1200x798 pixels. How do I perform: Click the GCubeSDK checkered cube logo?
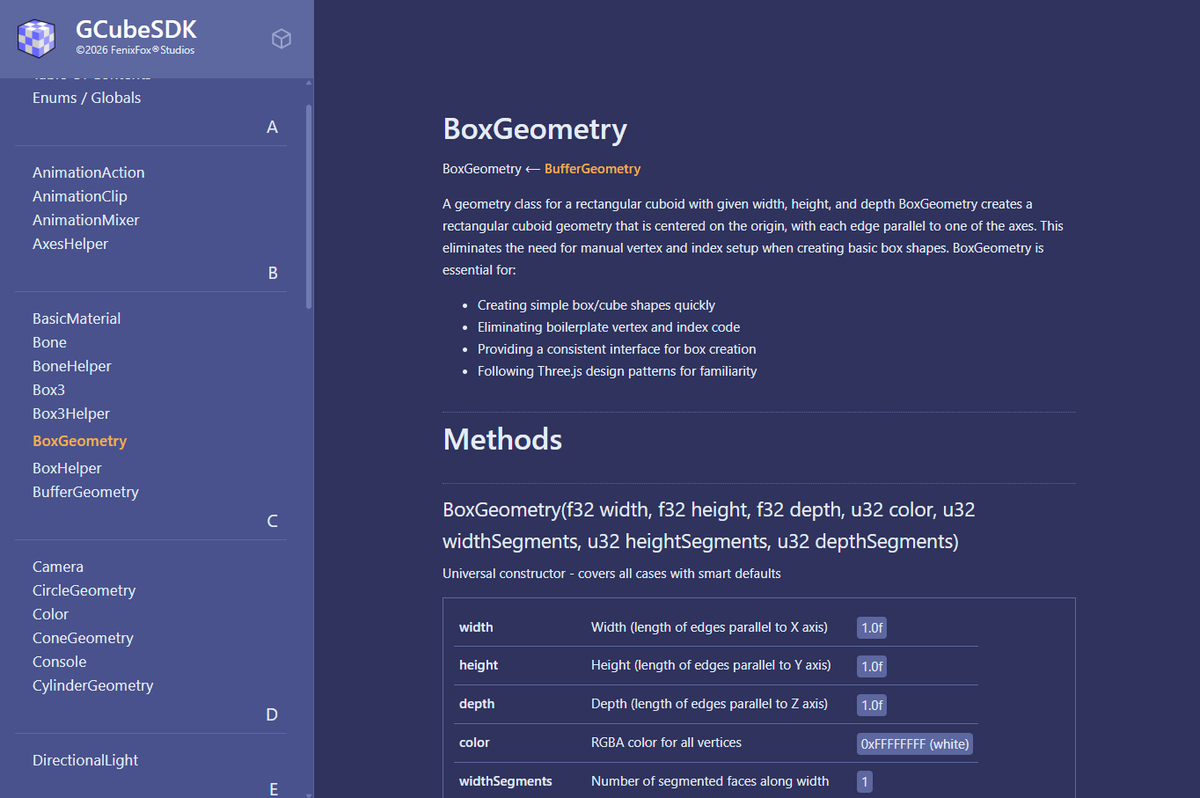[37, 38]
